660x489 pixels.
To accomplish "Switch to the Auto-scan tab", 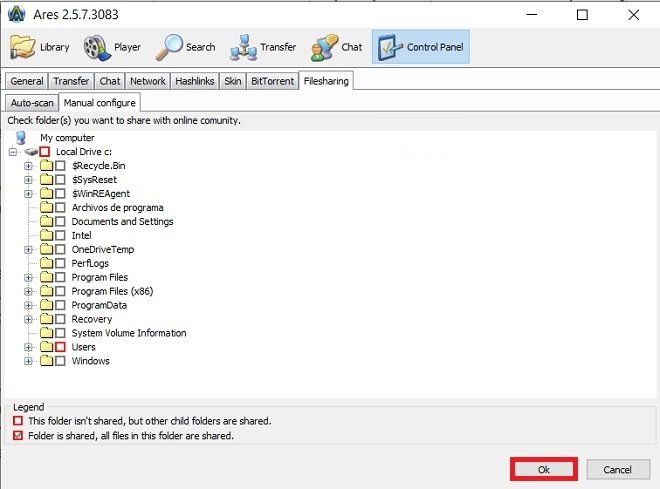I will click(32, 103).
